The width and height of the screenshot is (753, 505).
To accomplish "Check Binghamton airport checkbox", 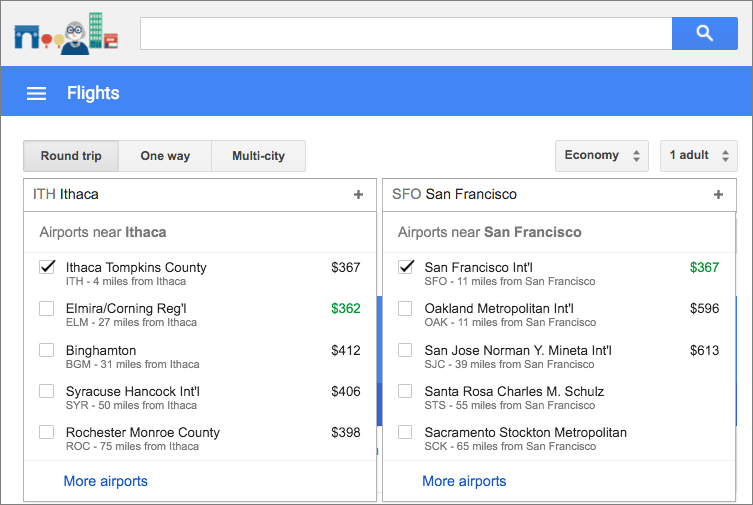I will coord(47,350).
